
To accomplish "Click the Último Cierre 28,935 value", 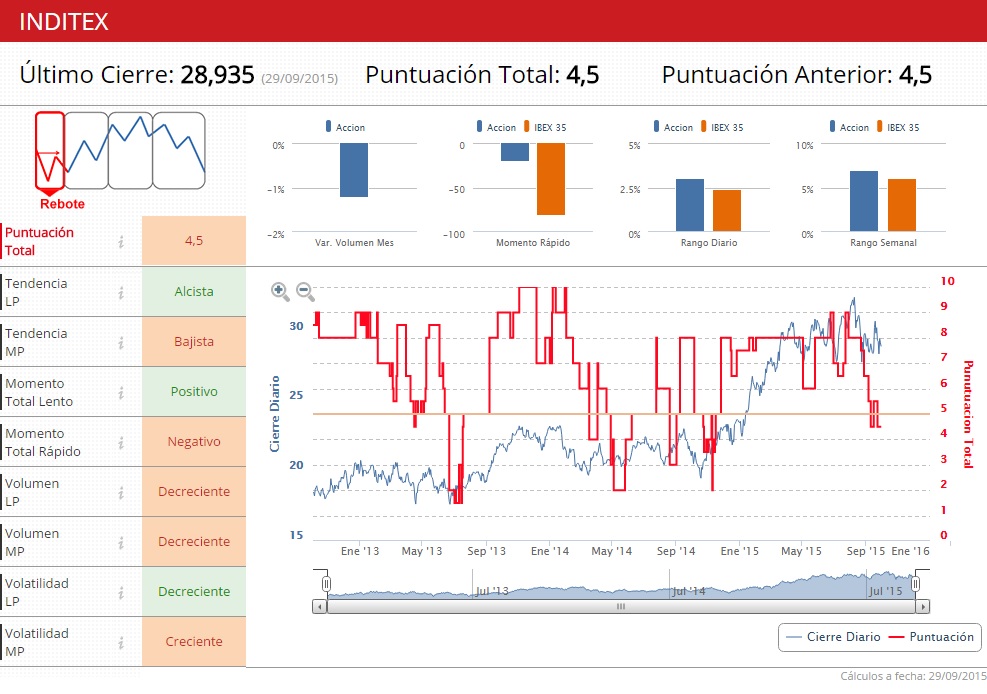I will [x=217, y=75].
